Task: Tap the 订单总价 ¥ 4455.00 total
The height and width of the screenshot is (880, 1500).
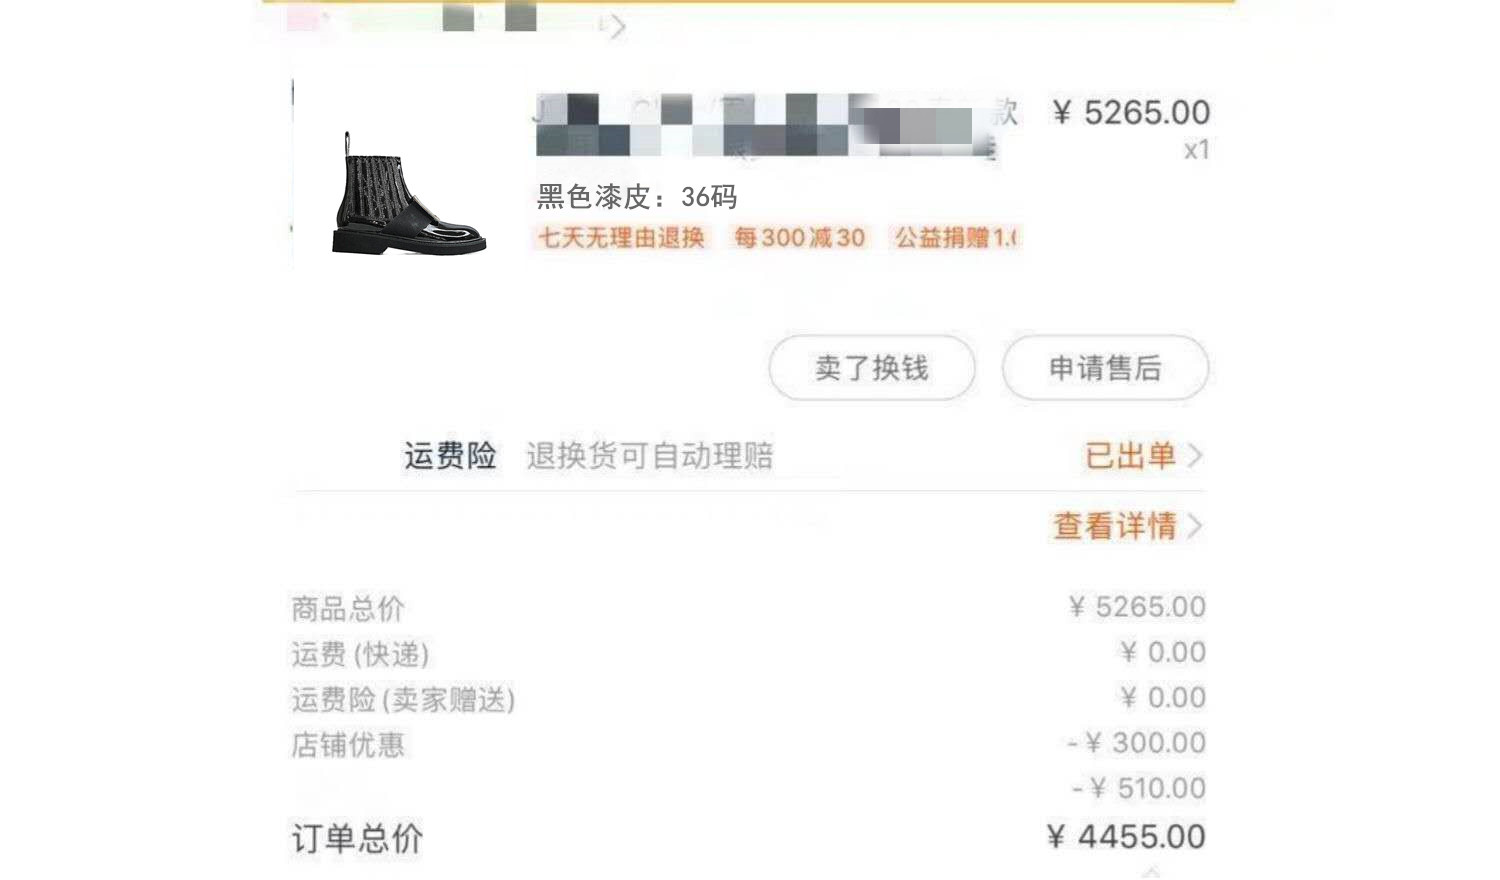Action: click(748, 837)
